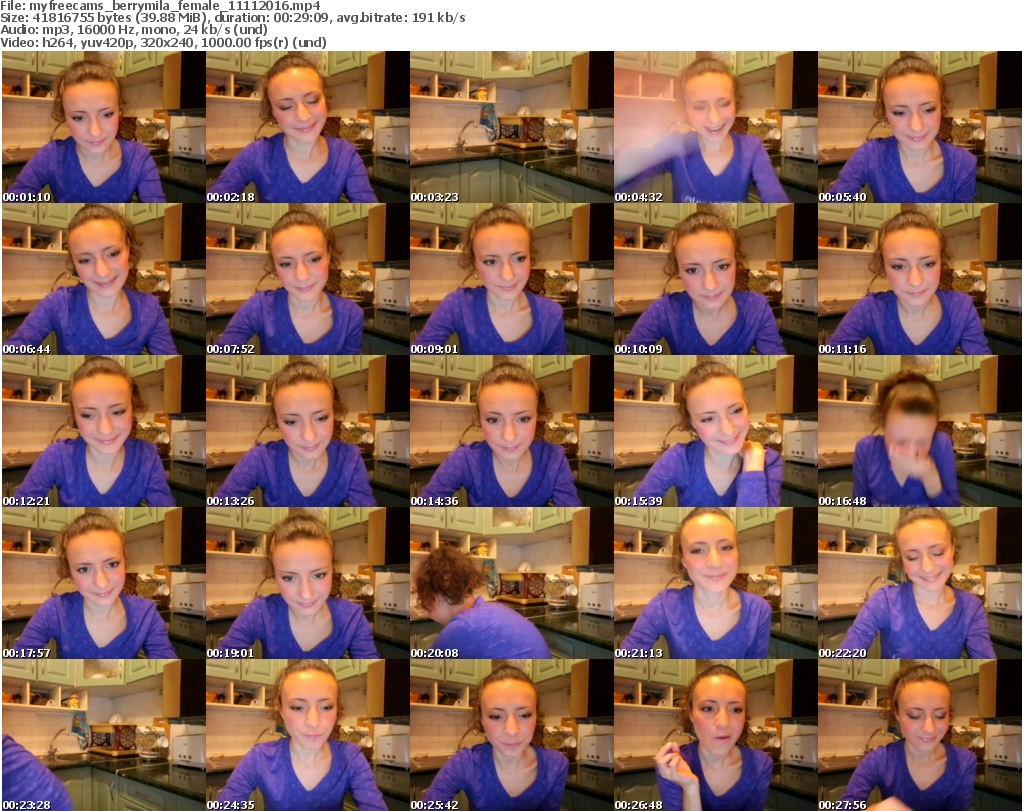Click the 00:18:57 timestamp label

[26, 653]
